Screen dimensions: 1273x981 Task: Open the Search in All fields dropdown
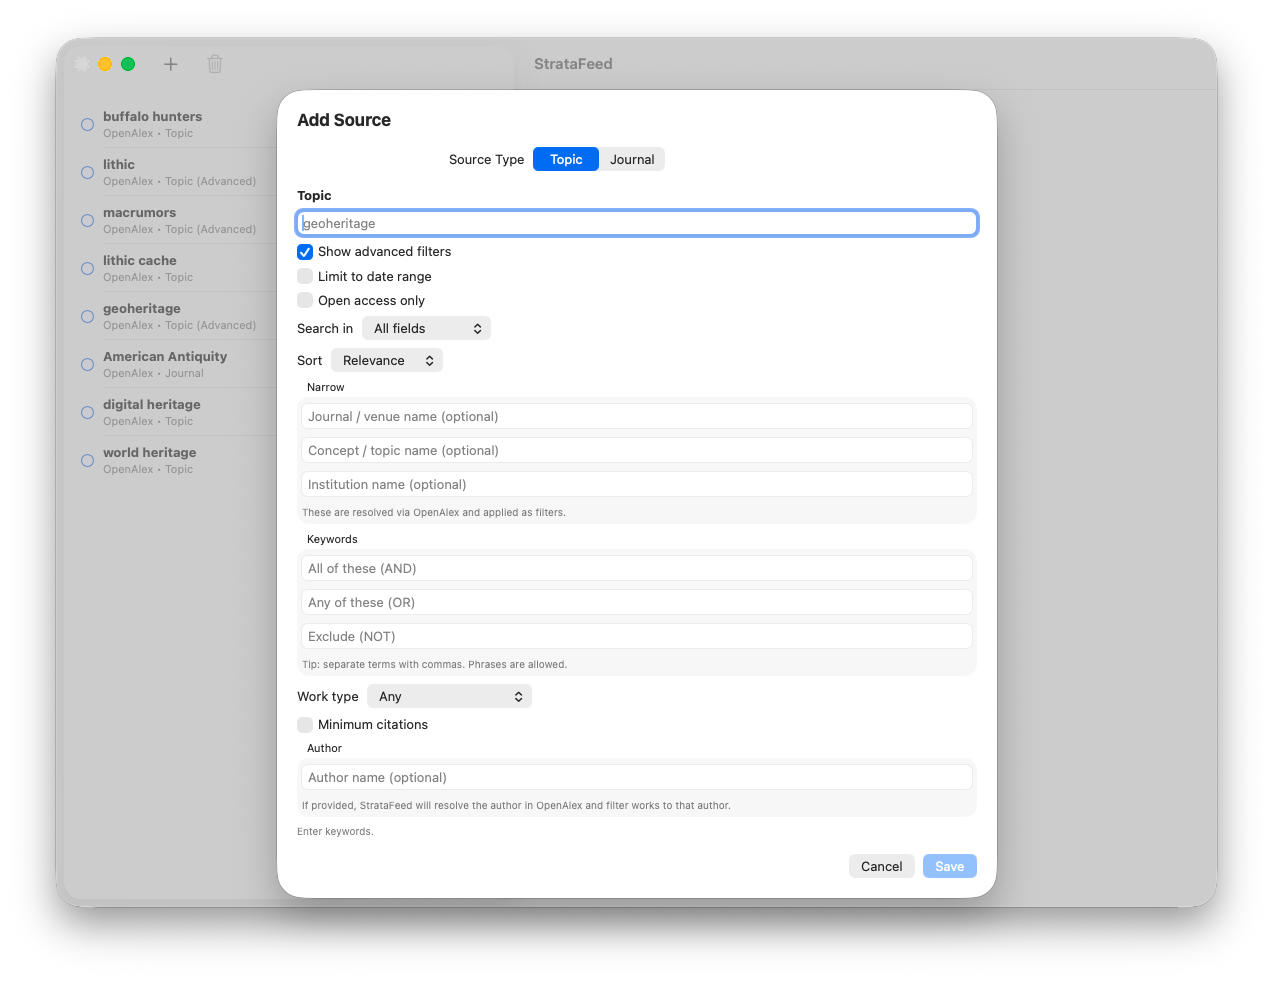tap(426, 327)
